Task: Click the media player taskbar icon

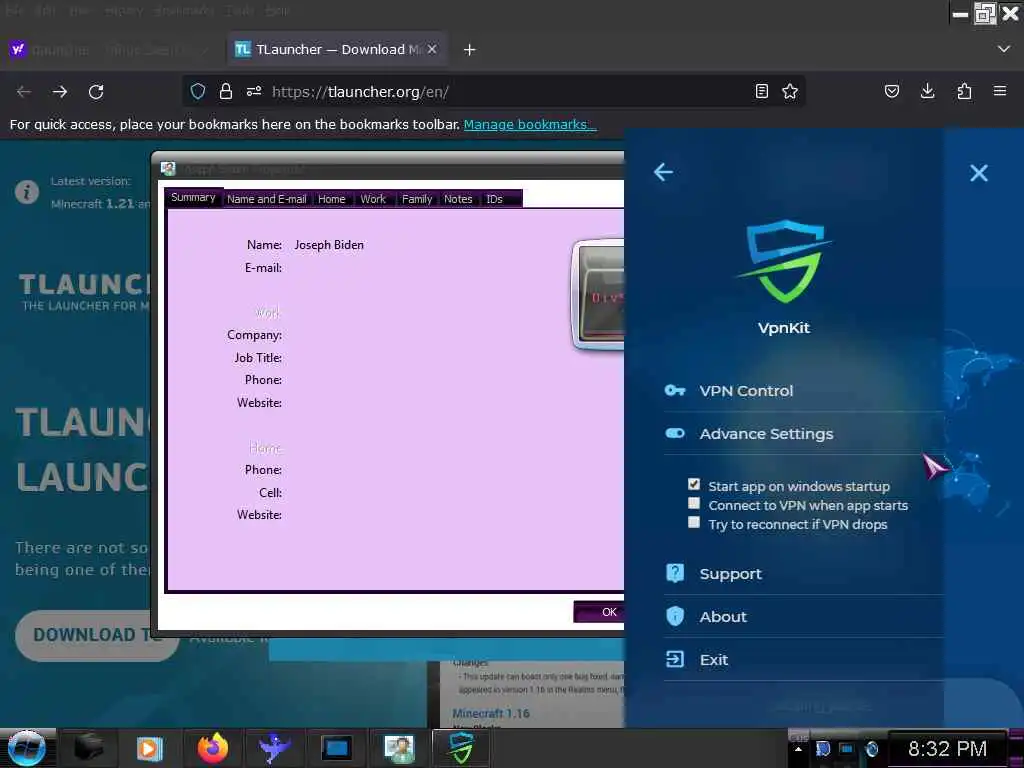Action: [x=149, y=748]
